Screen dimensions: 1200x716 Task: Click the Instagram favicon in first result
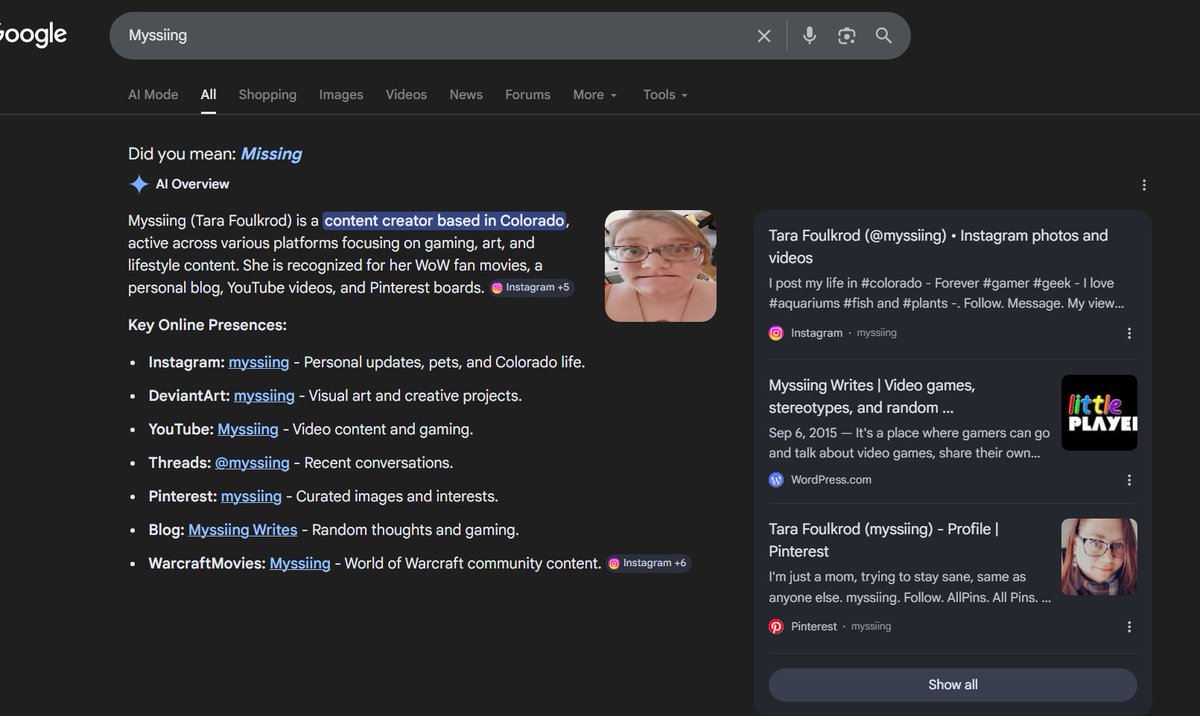pos(776,333)
